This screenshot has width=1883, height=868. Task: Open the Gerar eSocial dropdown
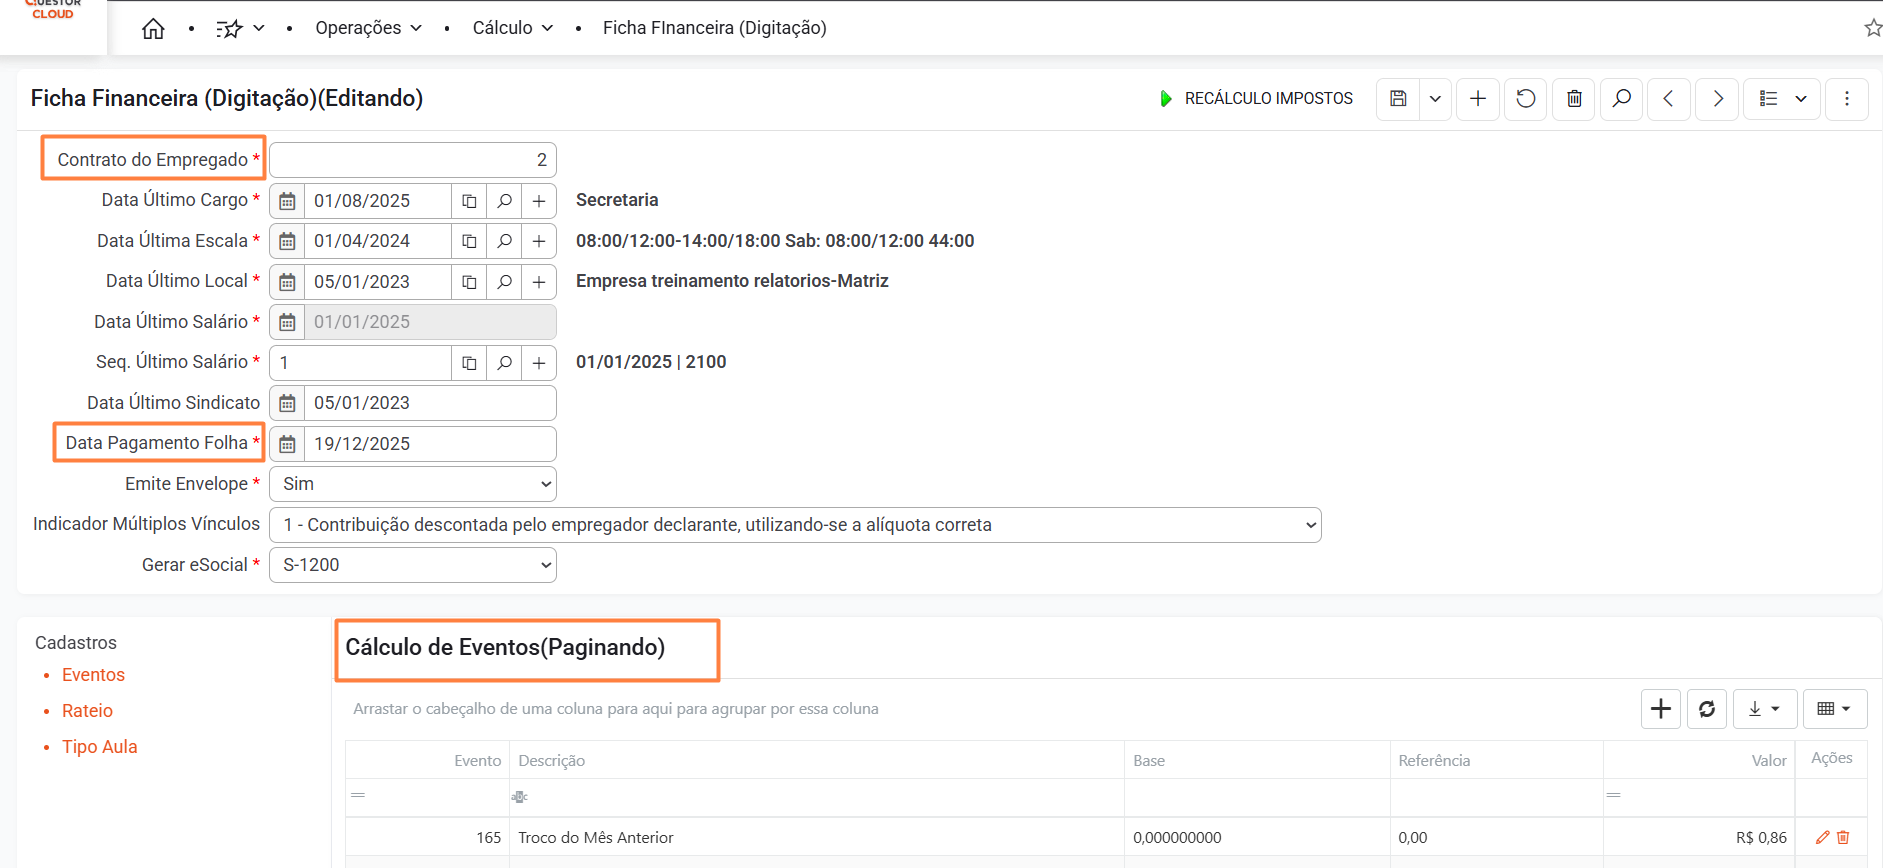point(413,565)
